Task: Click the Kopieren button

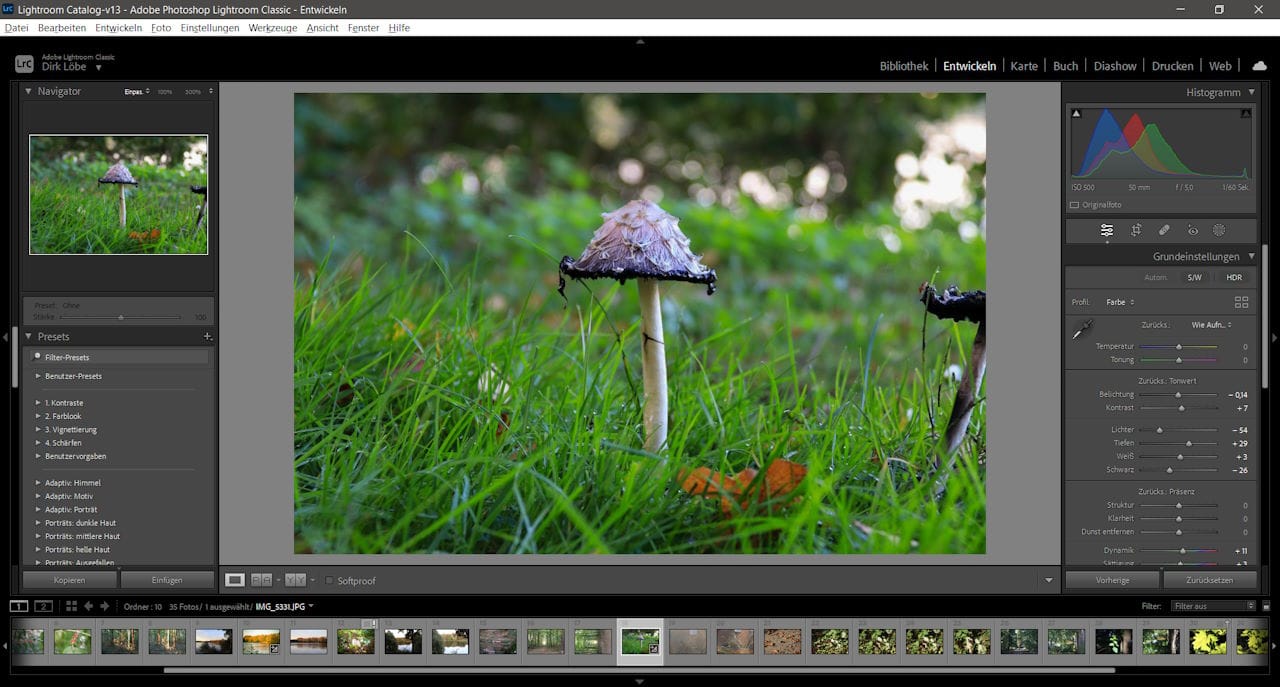Action: [x=68, y=580]
